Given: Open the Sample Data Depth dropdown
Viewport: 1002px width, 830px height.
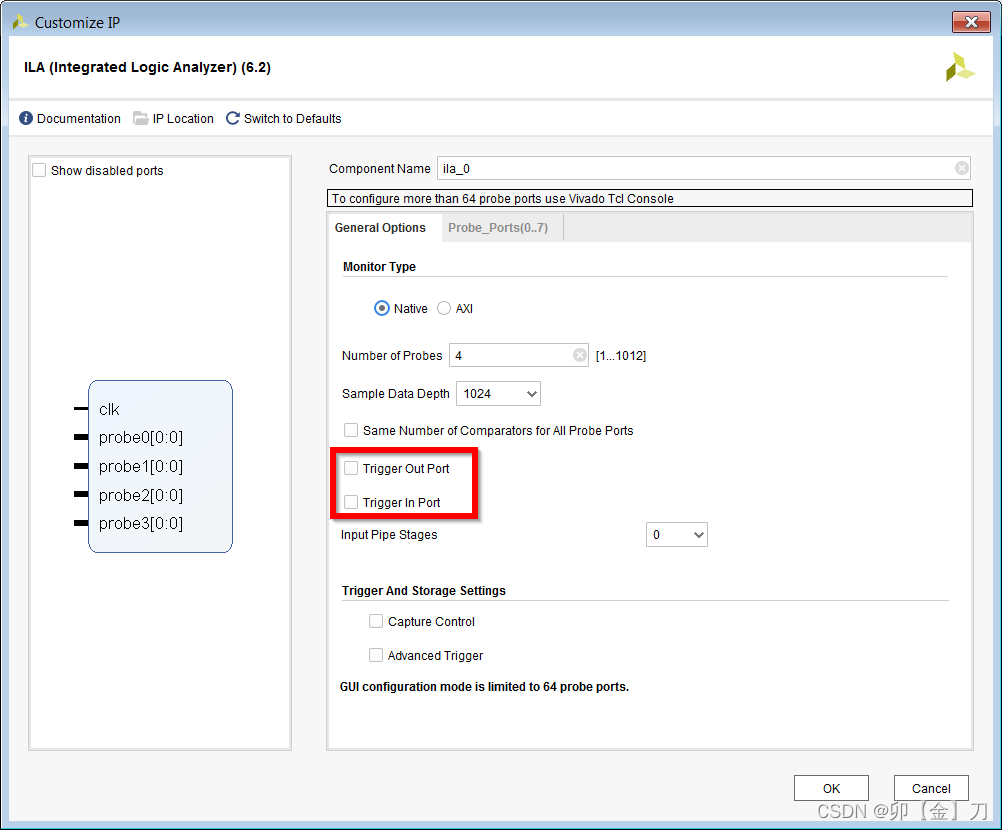Looking at the screenshot, I should (x=498, y=394).
